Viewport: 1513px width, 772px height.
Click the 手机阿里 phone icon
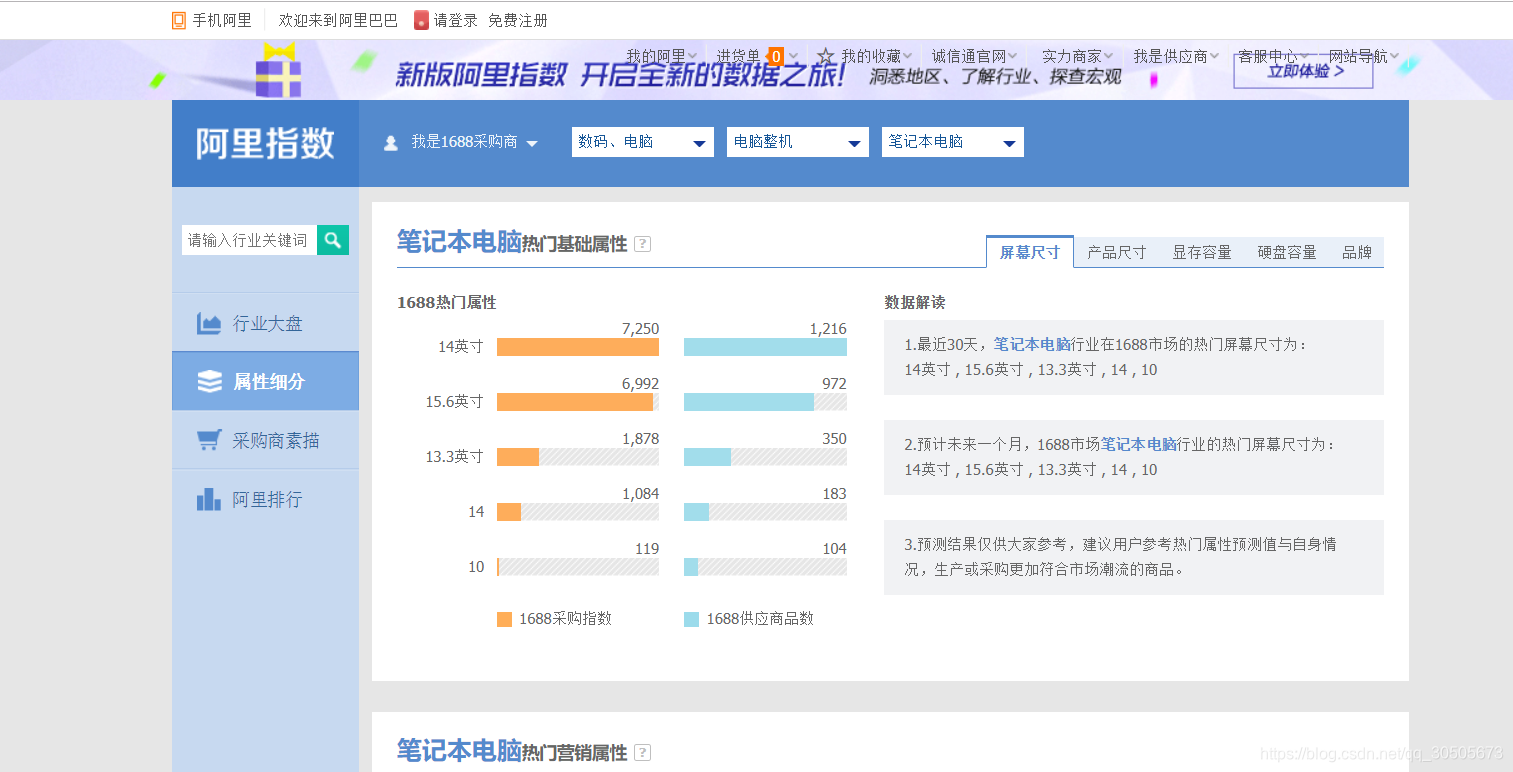(x=179, y=20)
